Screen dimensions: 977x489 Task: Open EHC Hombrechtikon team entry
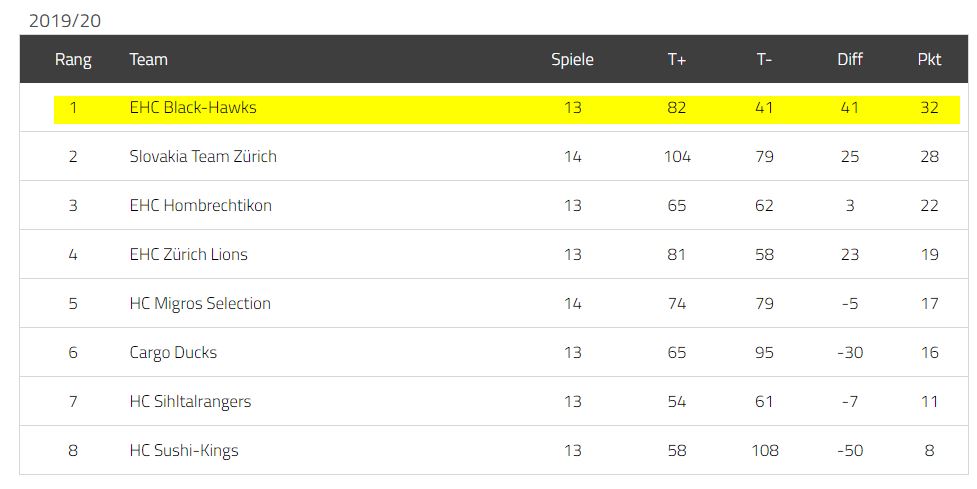201,205
